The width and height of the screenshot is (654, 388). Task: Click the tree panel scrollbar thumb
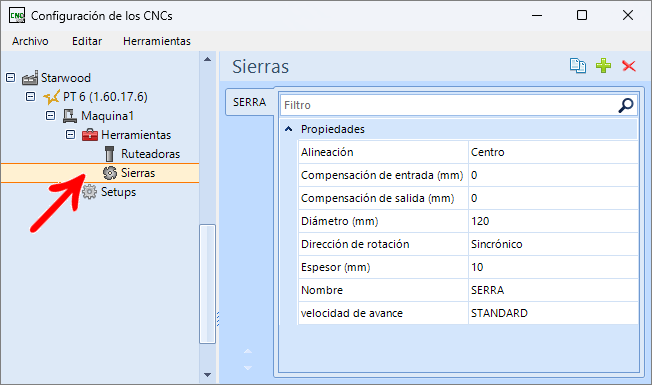(x=207, y=284)
